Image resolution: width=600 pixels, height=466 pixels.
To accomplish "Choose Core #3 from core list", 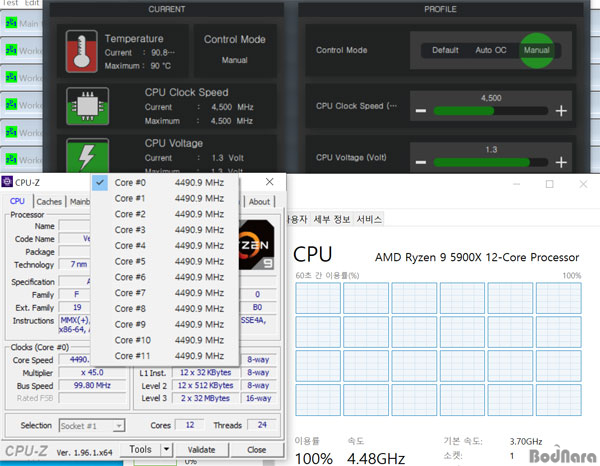I will pos(165,230).
